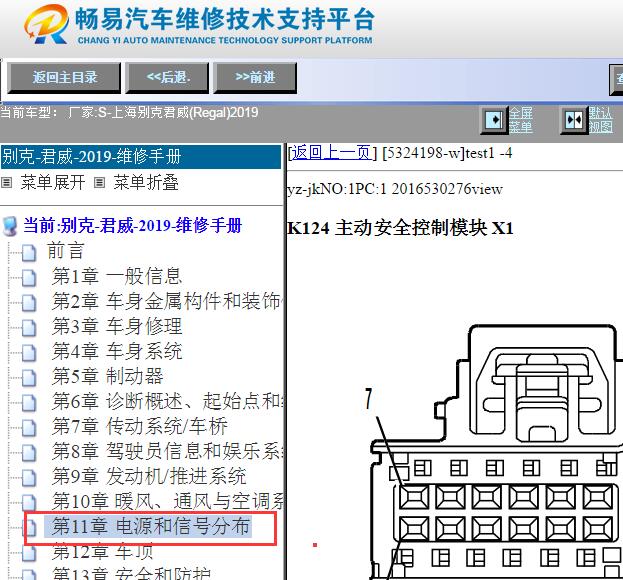This screenshot has height=580, width=623.
Task: Click page icon next to 前言
Action: pyautogui.click(x=29, y=252)
